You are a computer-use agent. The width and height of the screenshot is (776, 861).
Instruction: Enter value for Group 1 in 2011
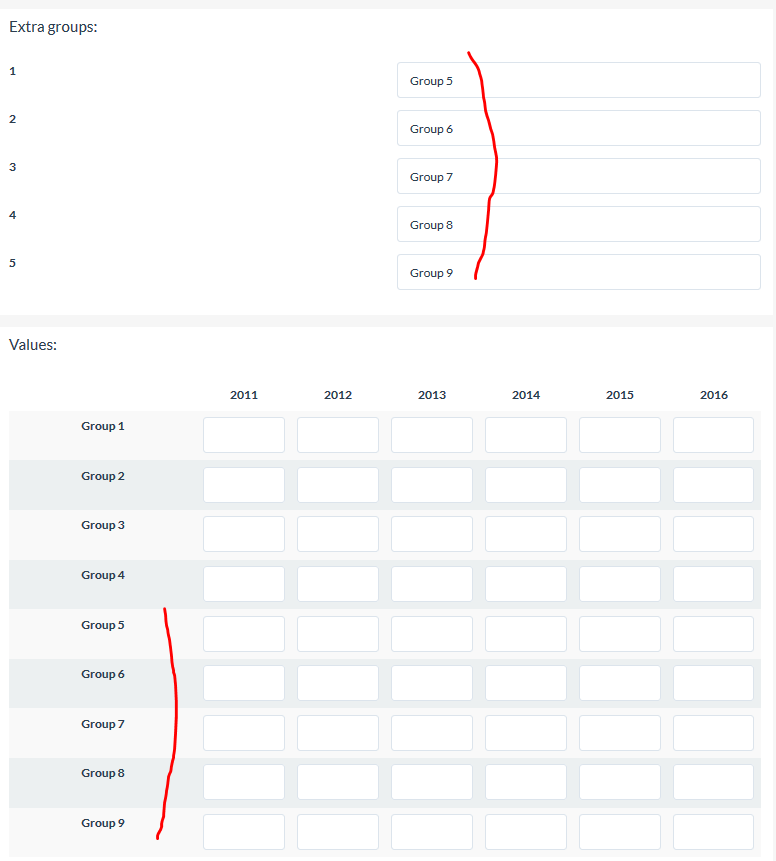point(244,435)
